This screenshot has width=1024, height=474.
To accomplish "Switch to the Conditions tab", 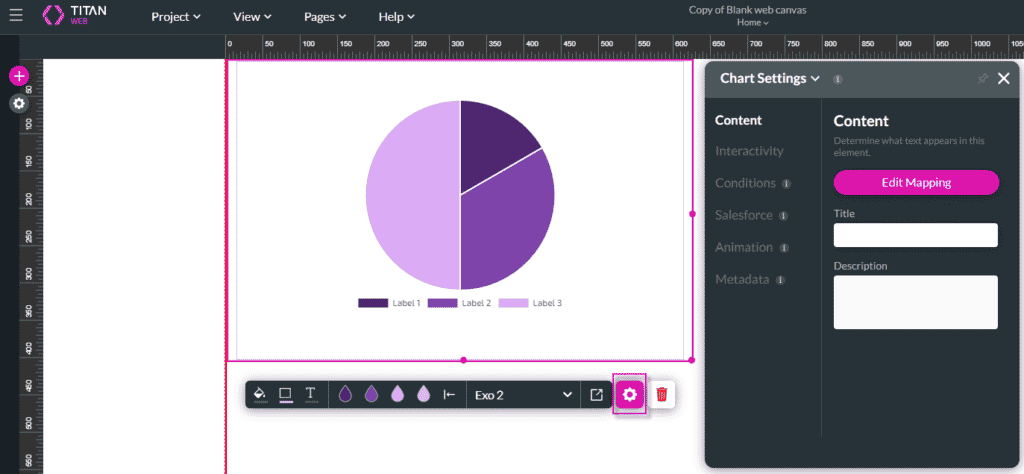I will click(745, 183).
